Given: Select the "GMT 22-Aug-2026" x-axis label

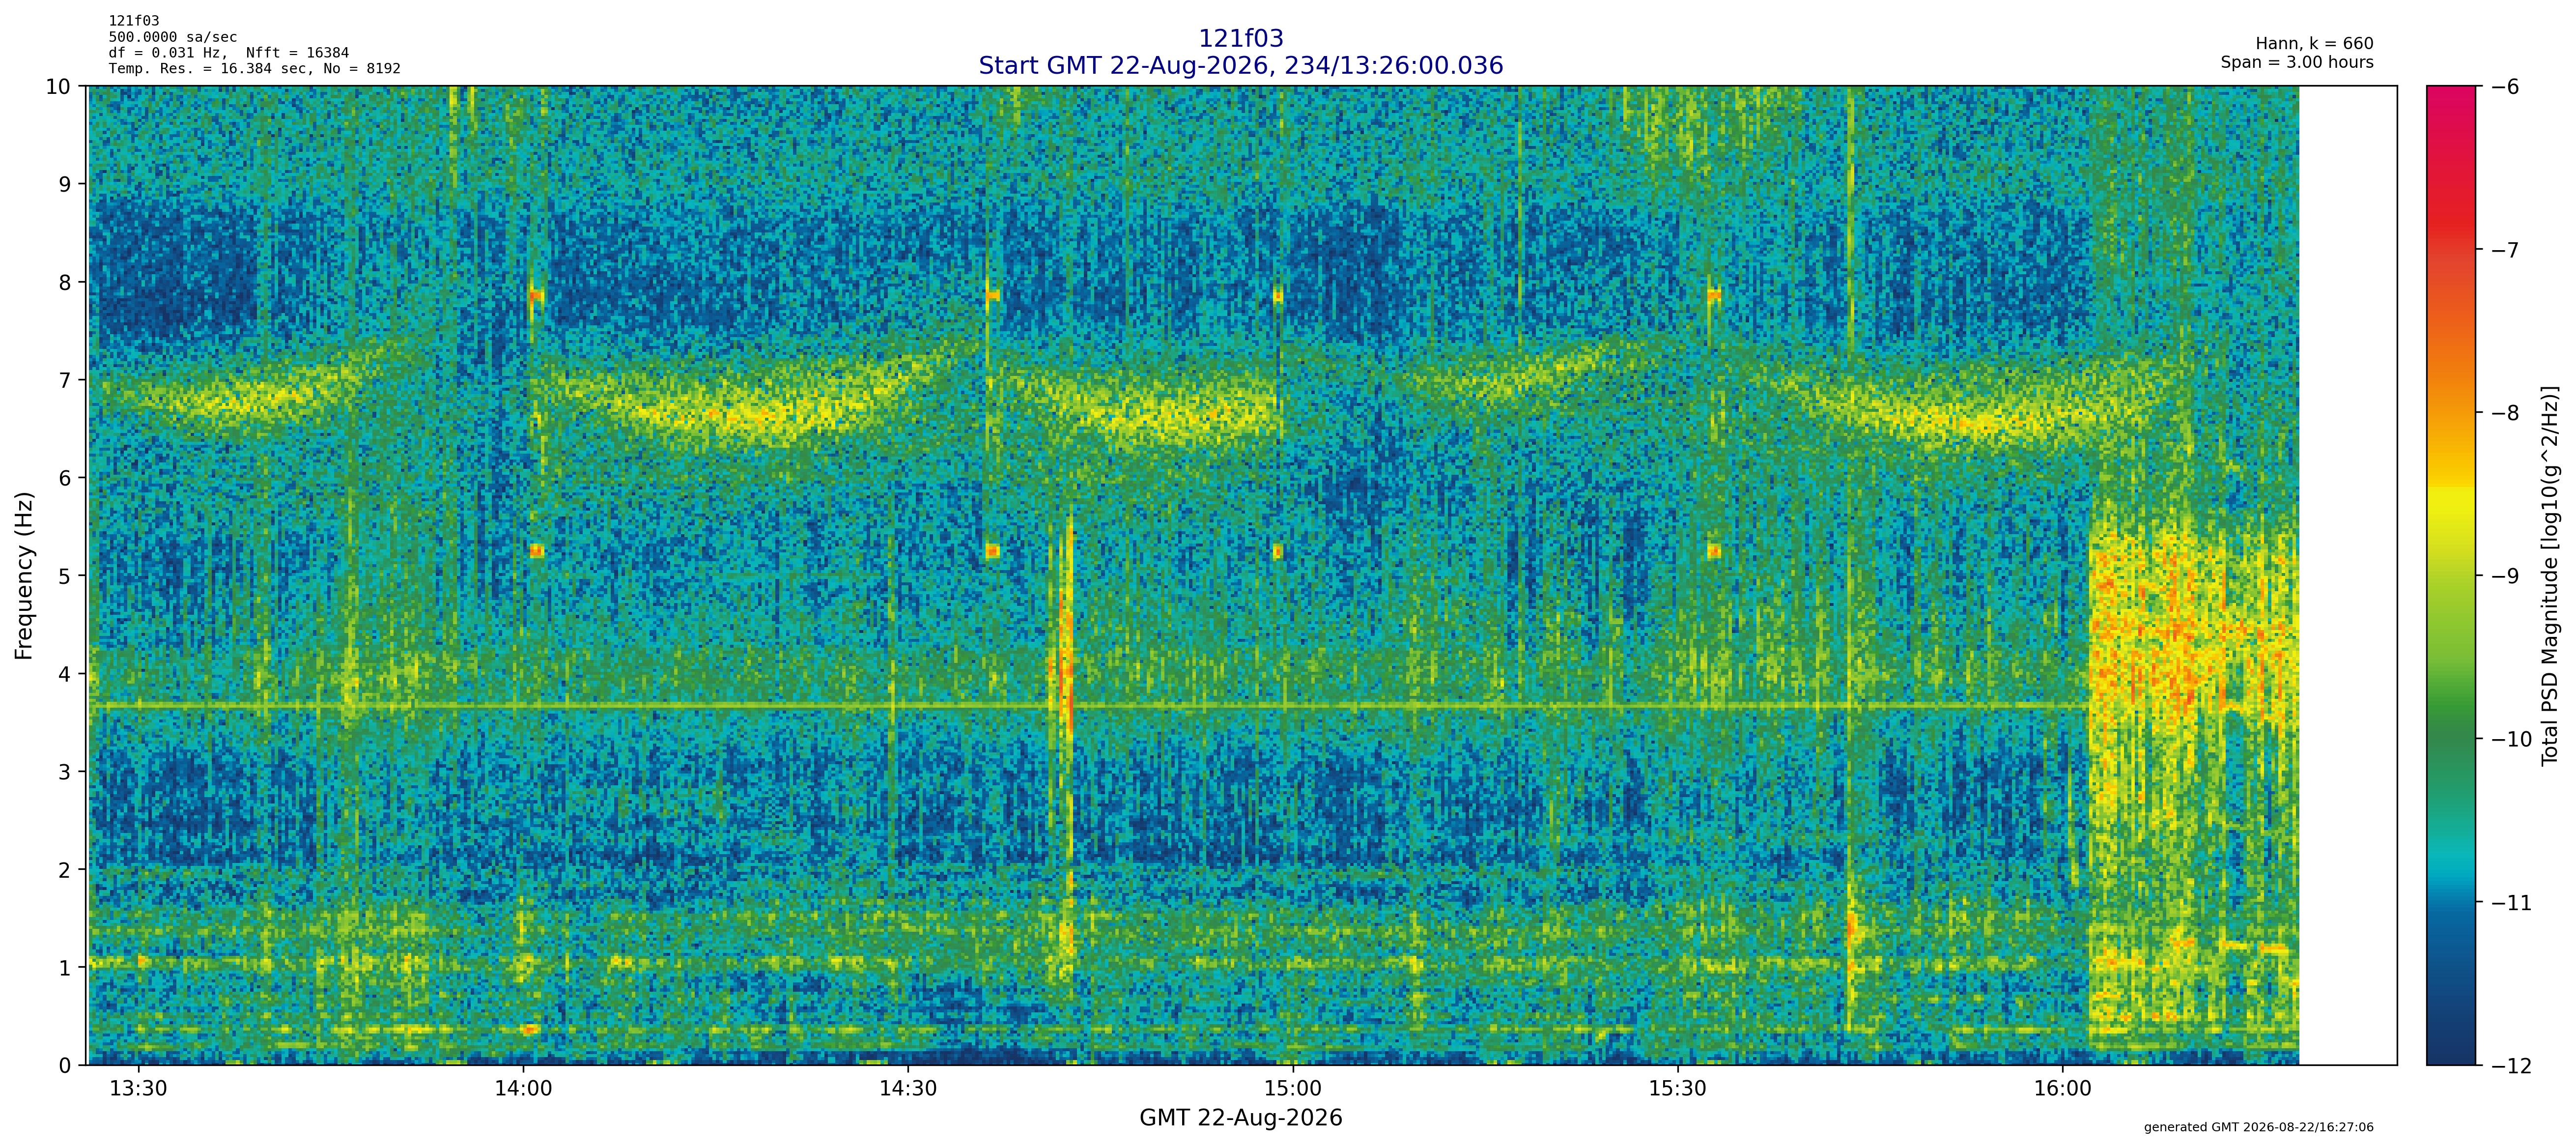Looking at the screenshot, I should [1240, 1118].
